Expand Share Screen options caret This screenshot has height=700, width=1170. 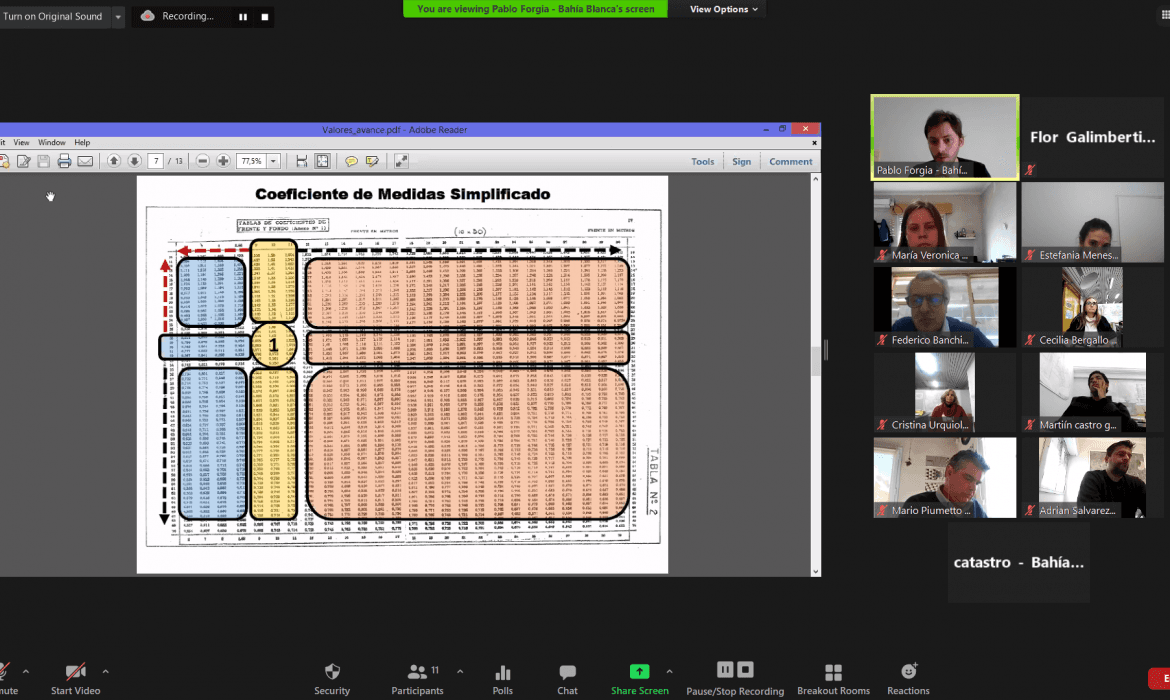[669, 671]
